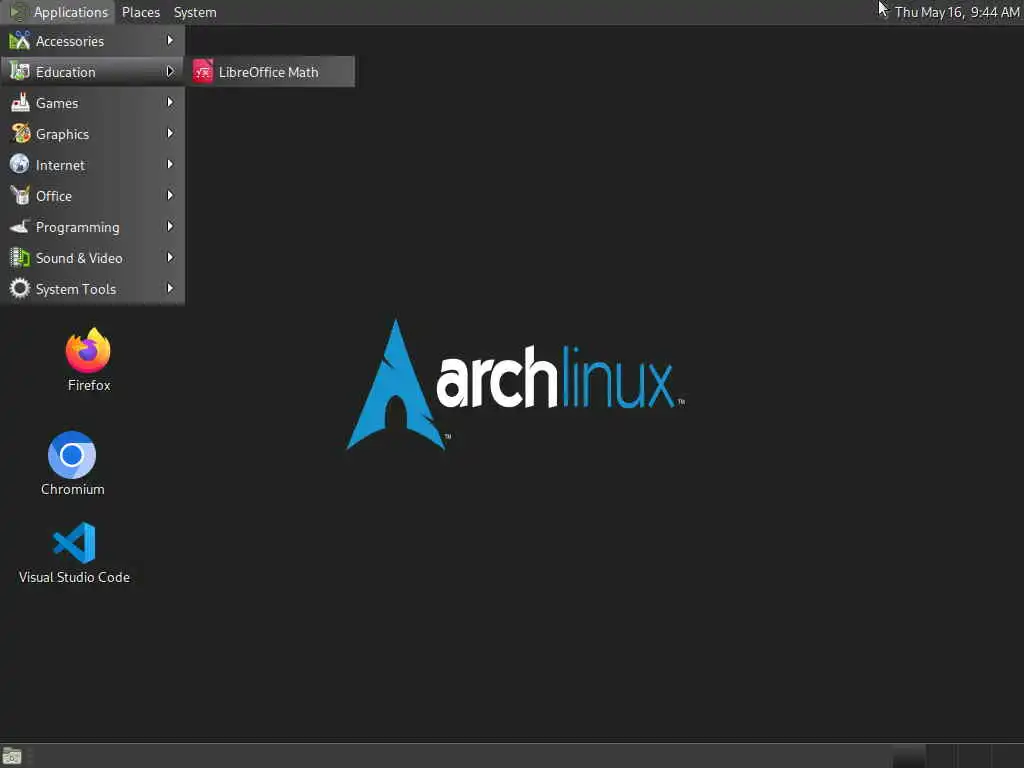Expand the Accessories submenu arrow
Screen dimensions: 1024x768
pyautogui.click(x=170, y=40)
